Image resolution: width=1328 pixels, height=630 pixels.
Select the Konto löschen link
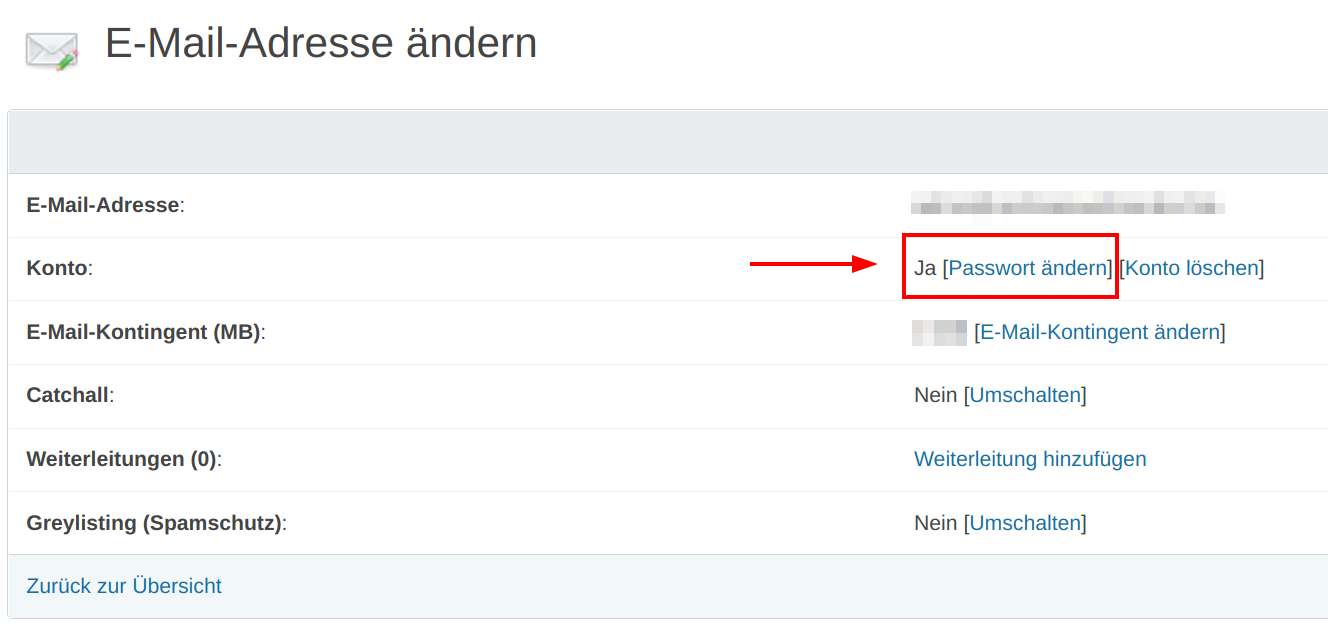[1192, 268]
